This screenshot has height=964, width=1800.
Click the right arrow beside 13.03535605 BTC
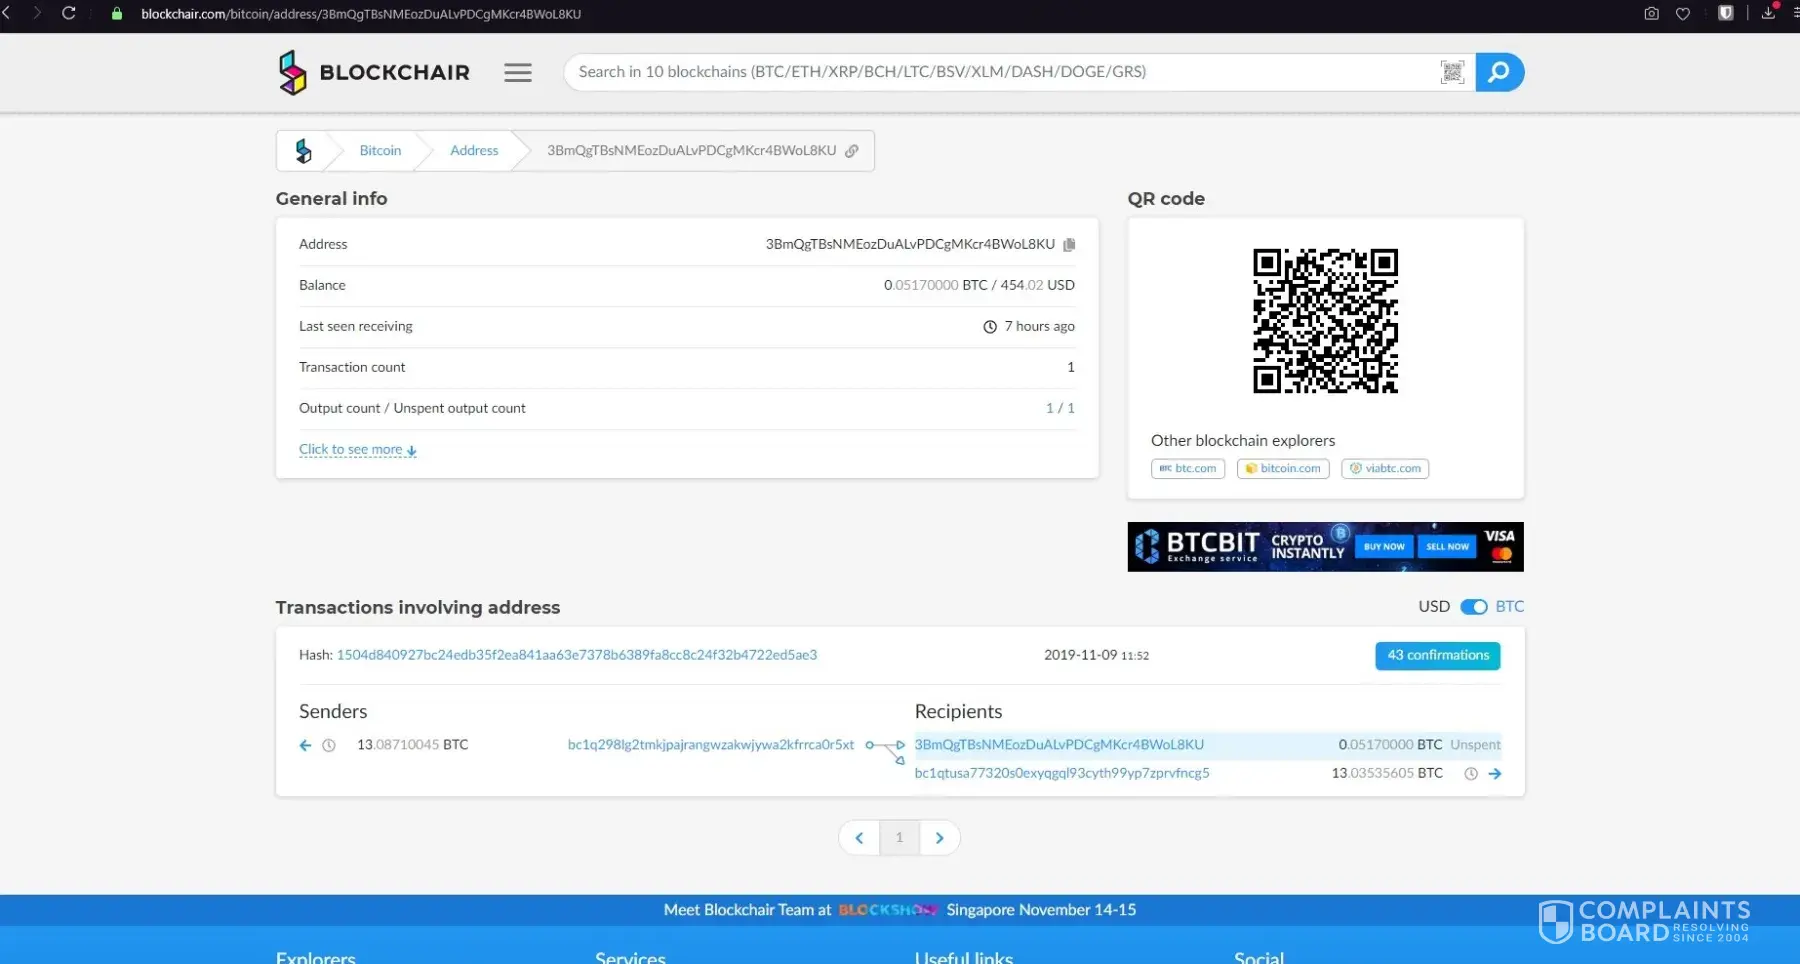pyautogui.click(x=1495, y=774)
